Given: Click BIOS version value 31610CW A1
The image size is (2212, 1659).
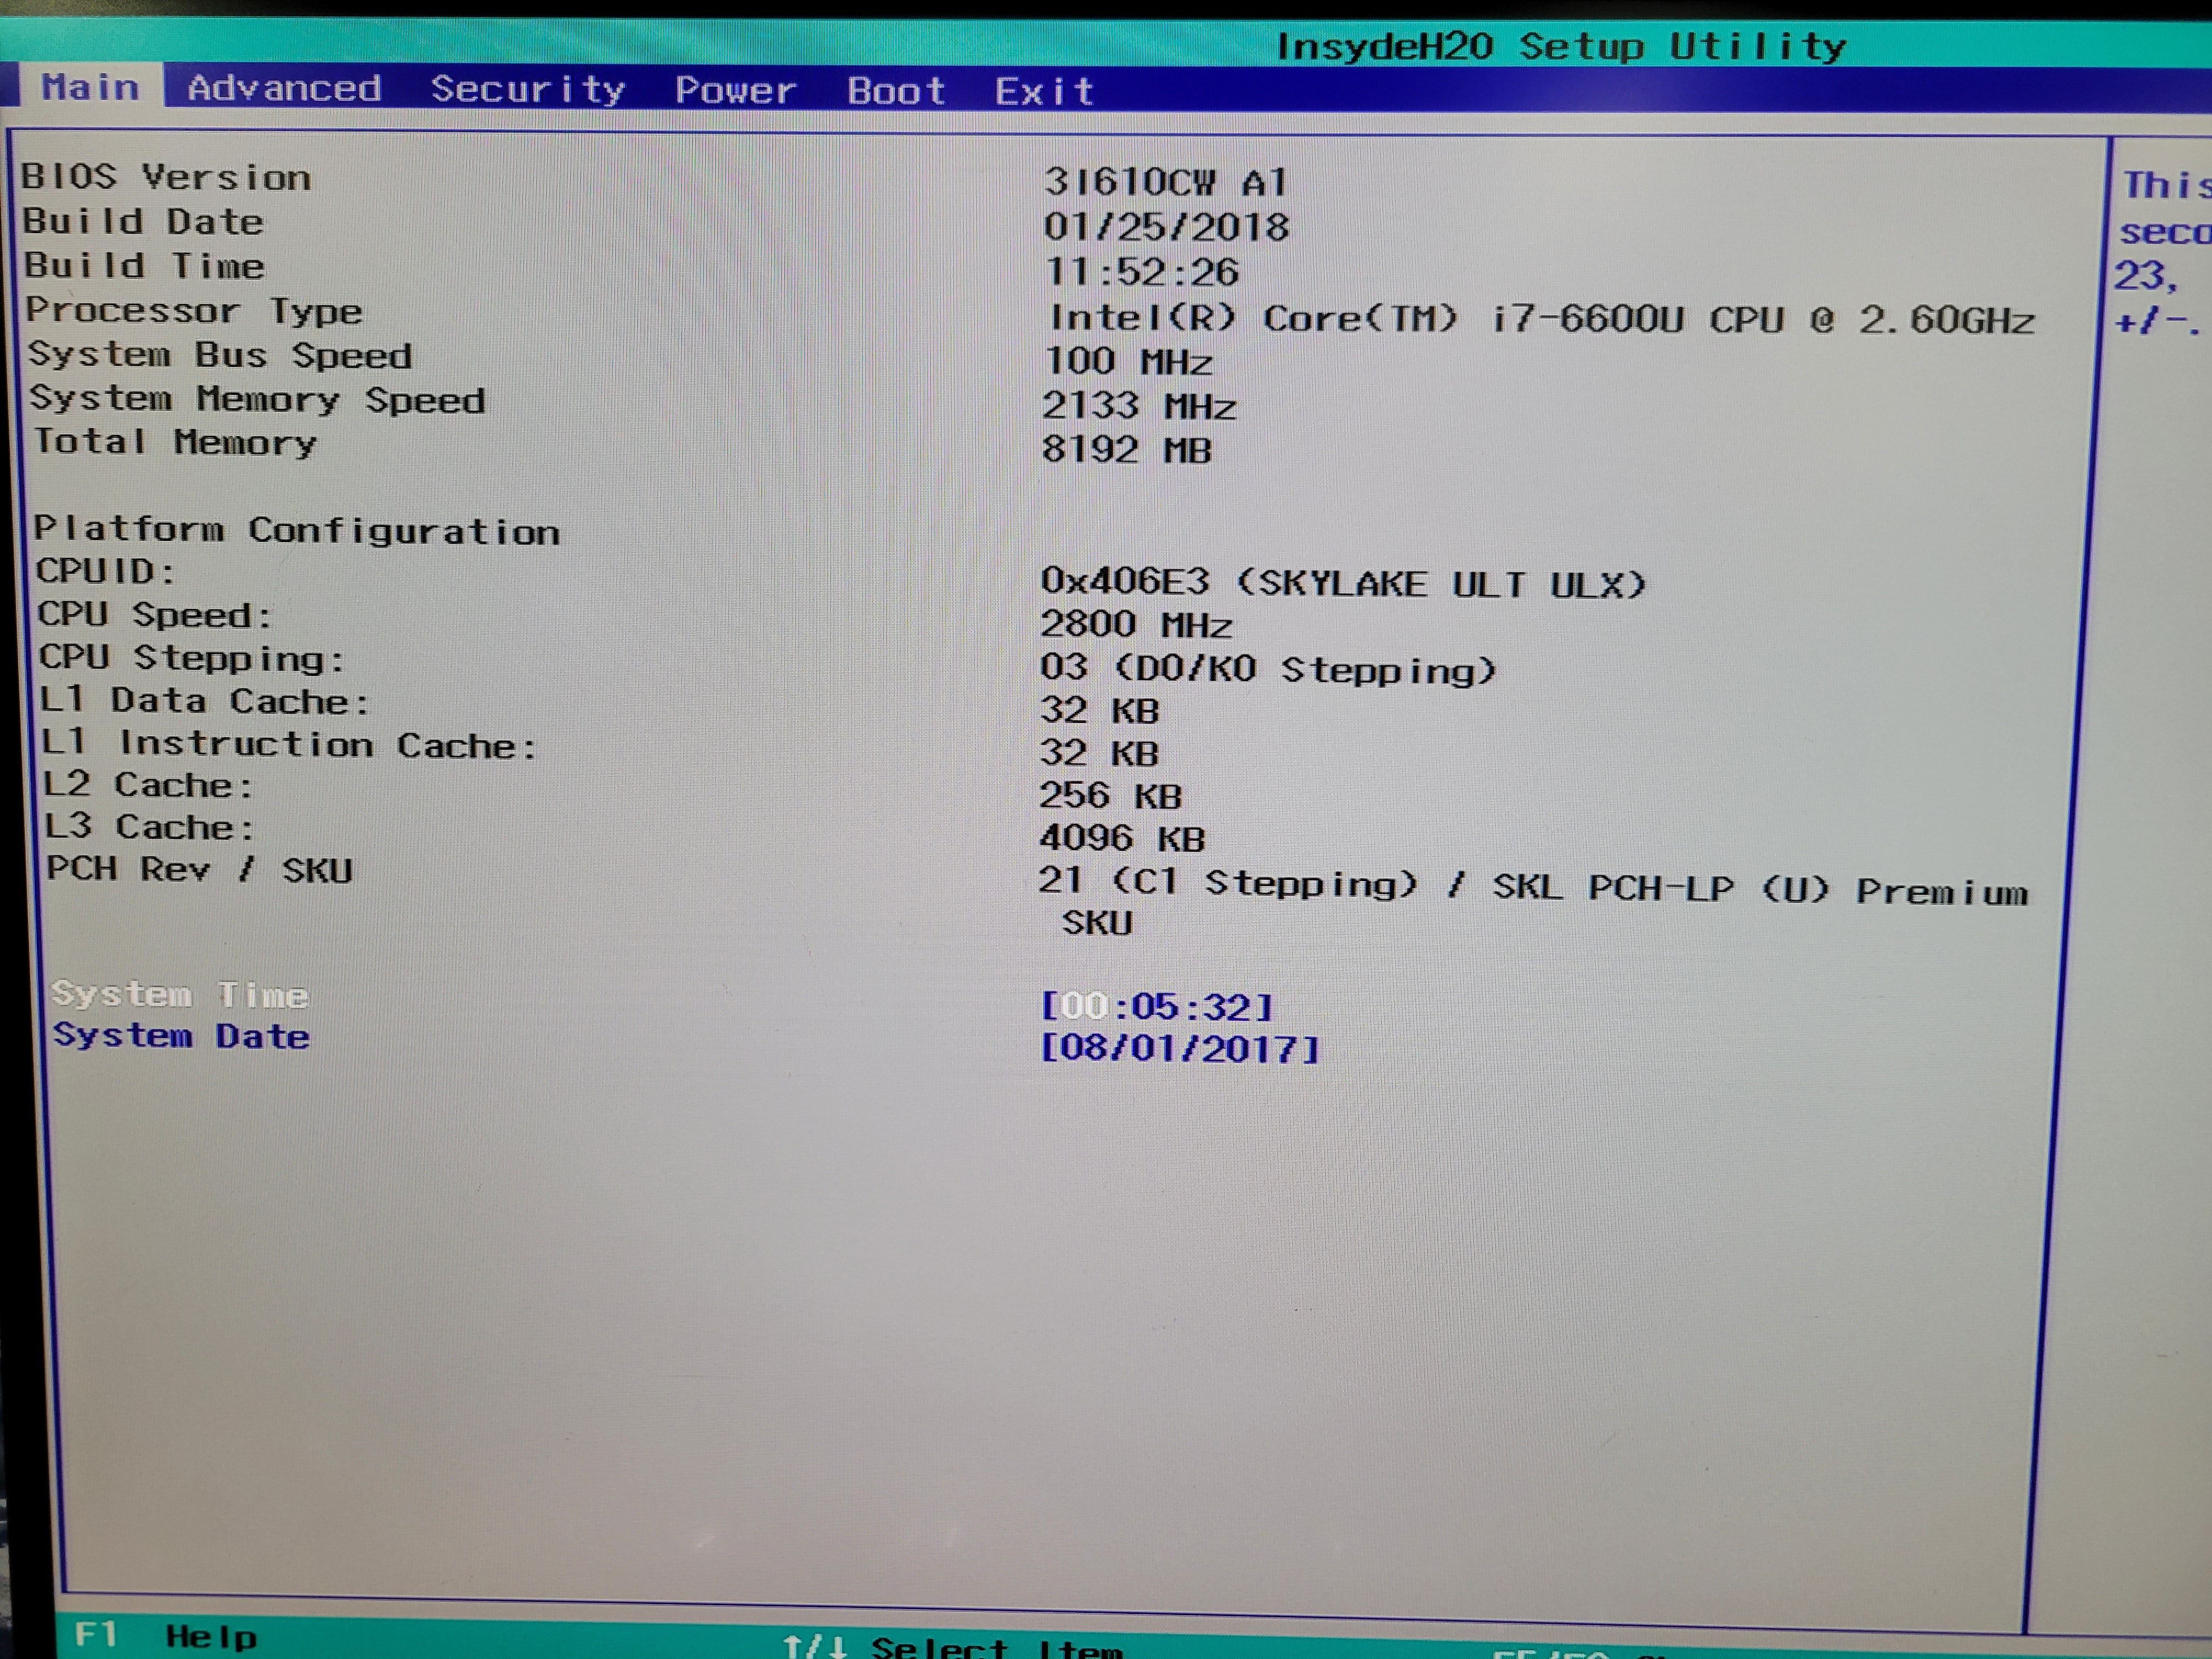Looking at the screenshot, I should pos(1166,182).
